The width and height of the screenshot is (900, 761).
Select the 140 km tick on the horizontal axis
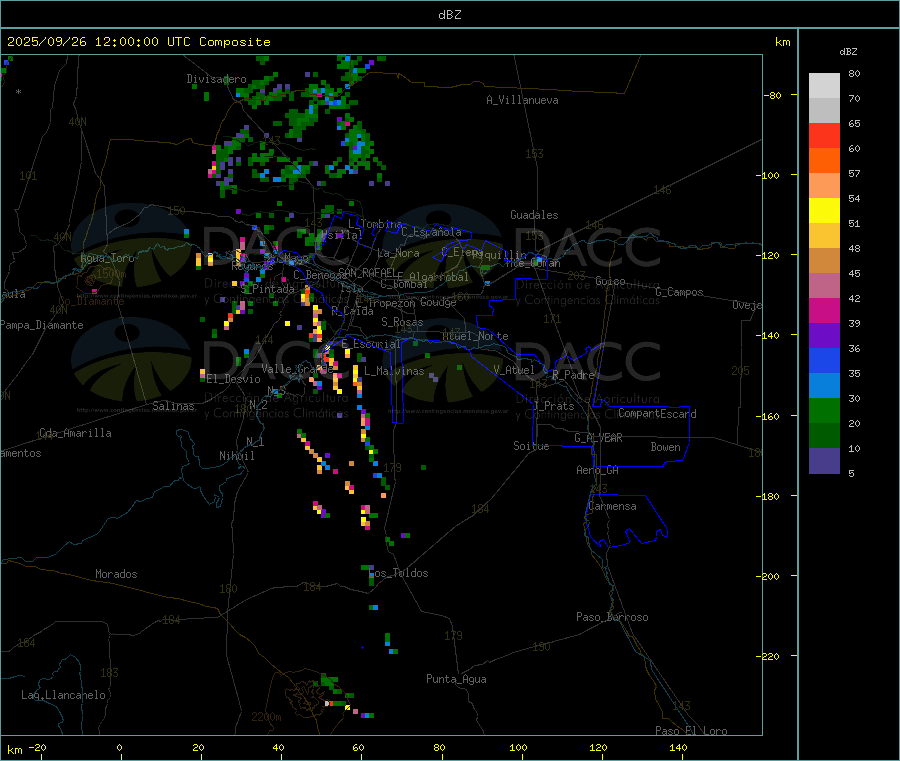(x=678, y=748)
